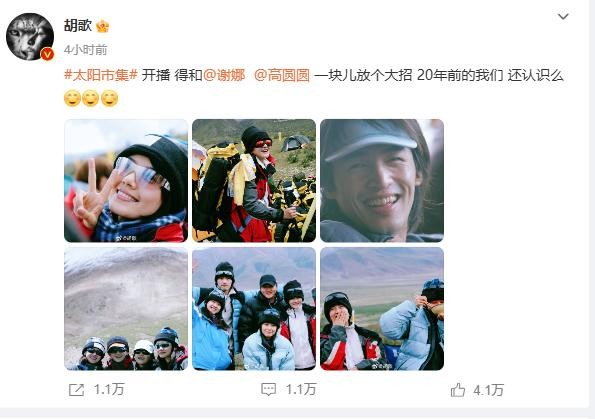Open photo of four people below mountain
The height and width of the screenshot is (419, 595).
[126, 309]
